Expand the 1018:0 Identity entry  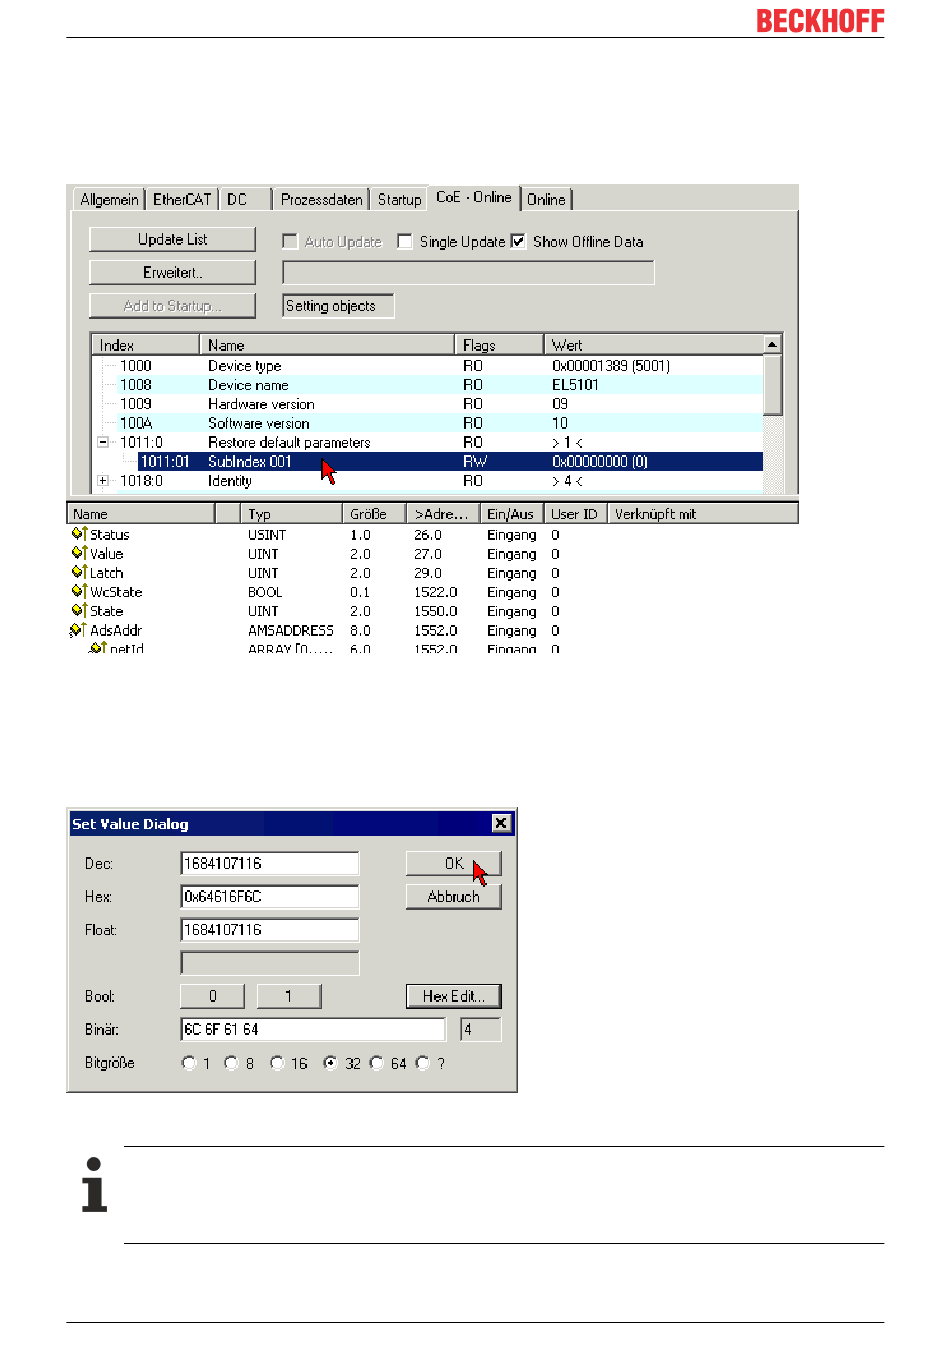(102, 481)
